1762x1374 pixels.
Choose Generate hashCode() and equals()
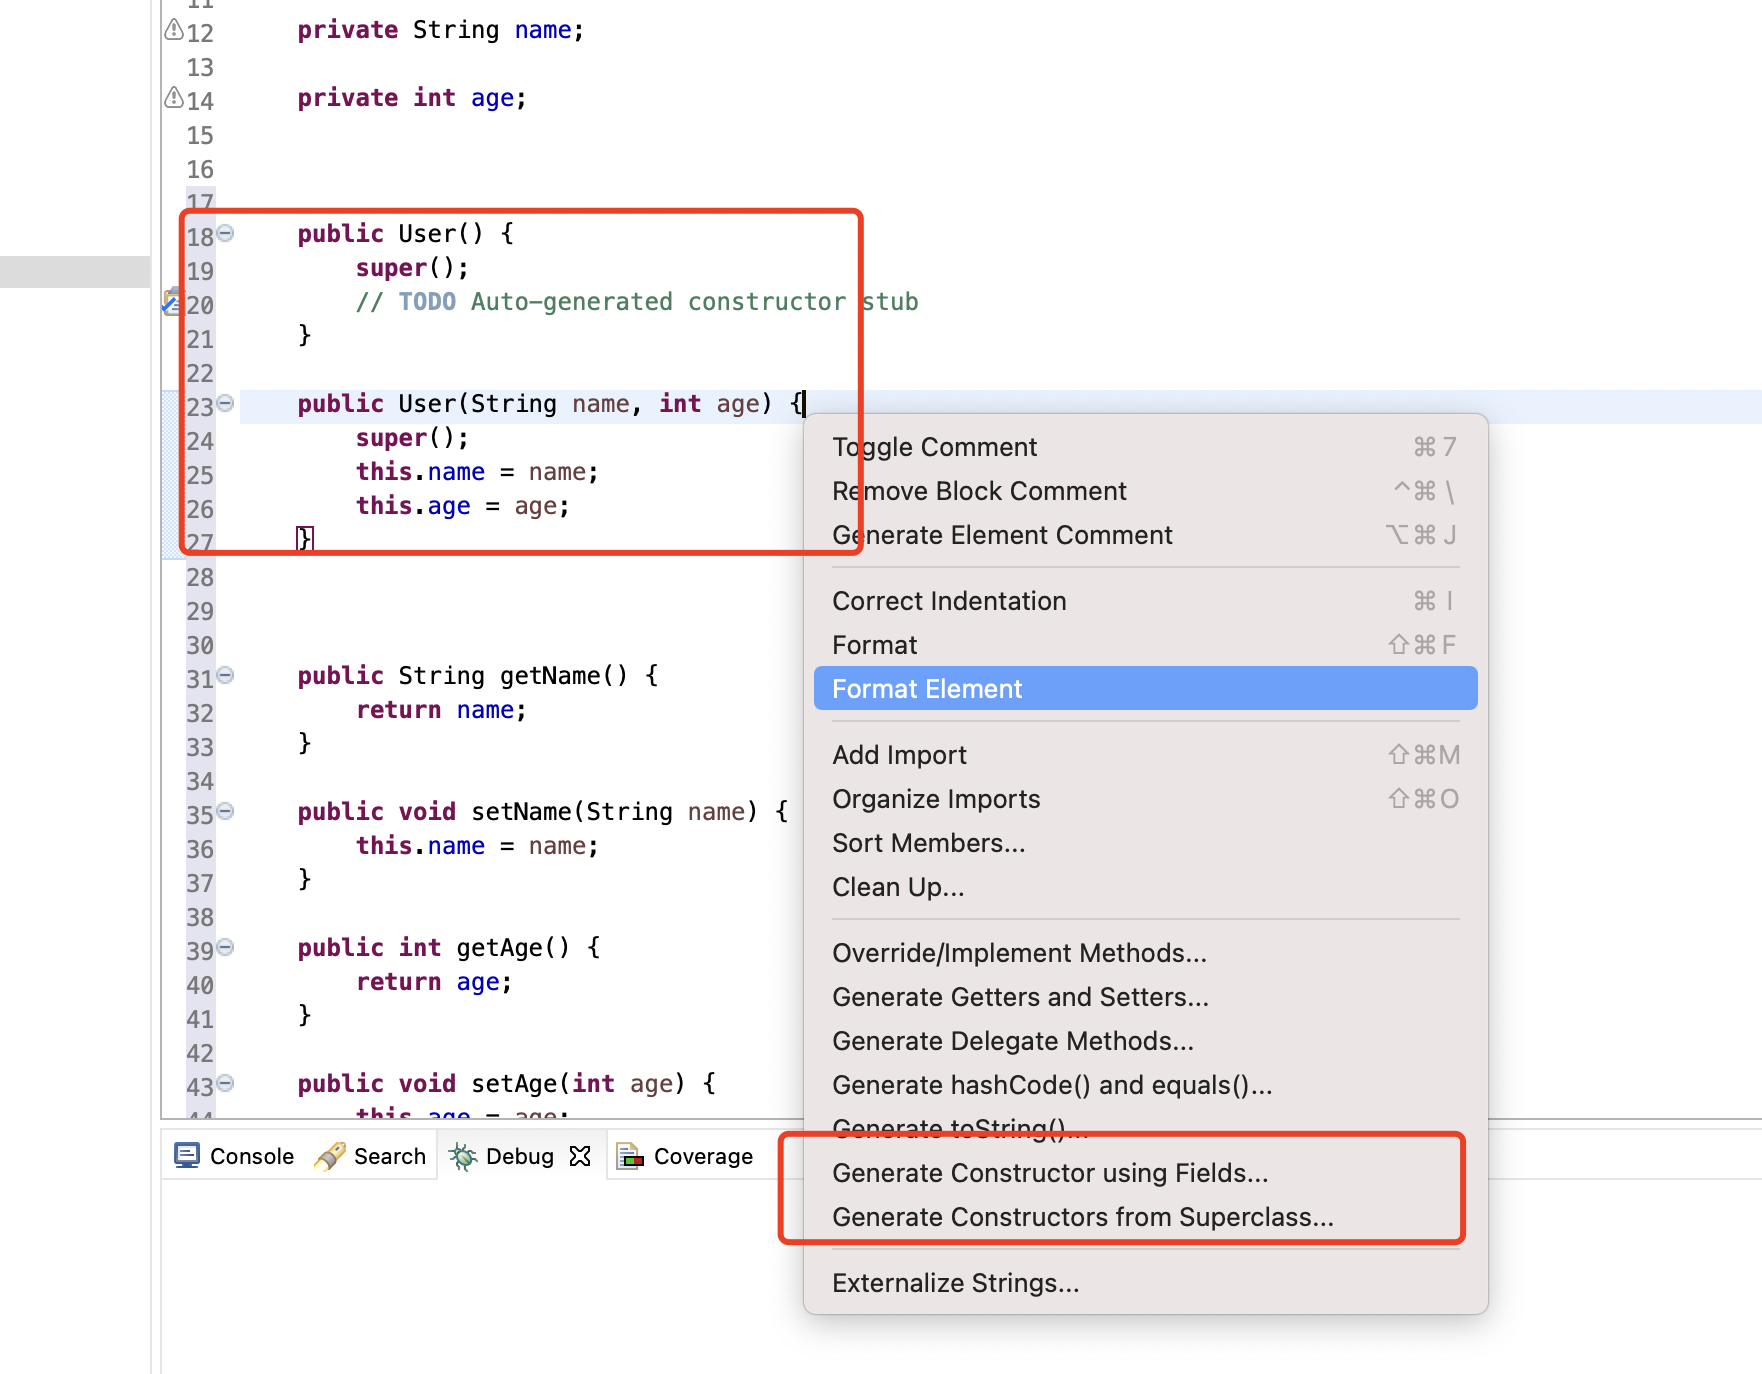1145,1085
